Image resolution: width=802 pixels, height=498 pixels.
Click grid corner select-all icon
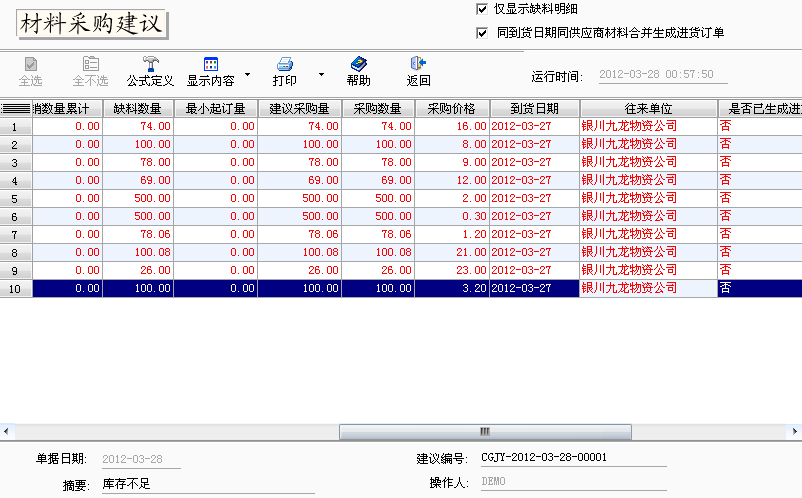[15, 108]
